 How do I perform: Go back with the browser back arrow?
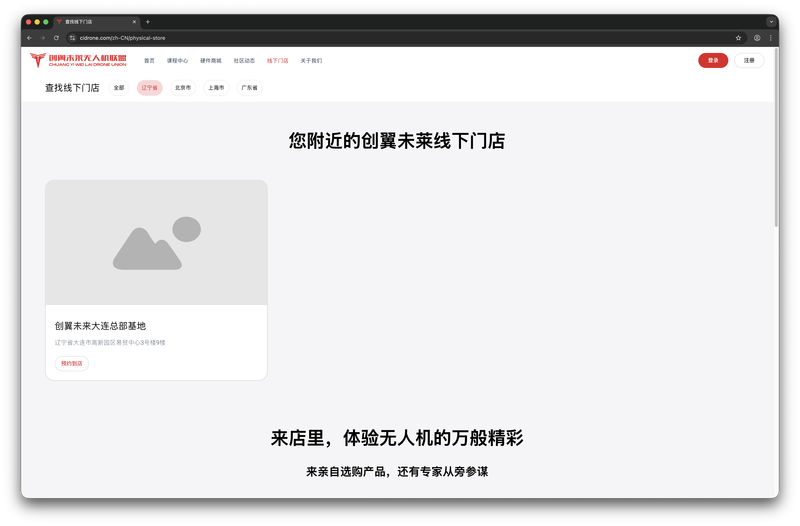pyautogui.click(x=30, y=38)
